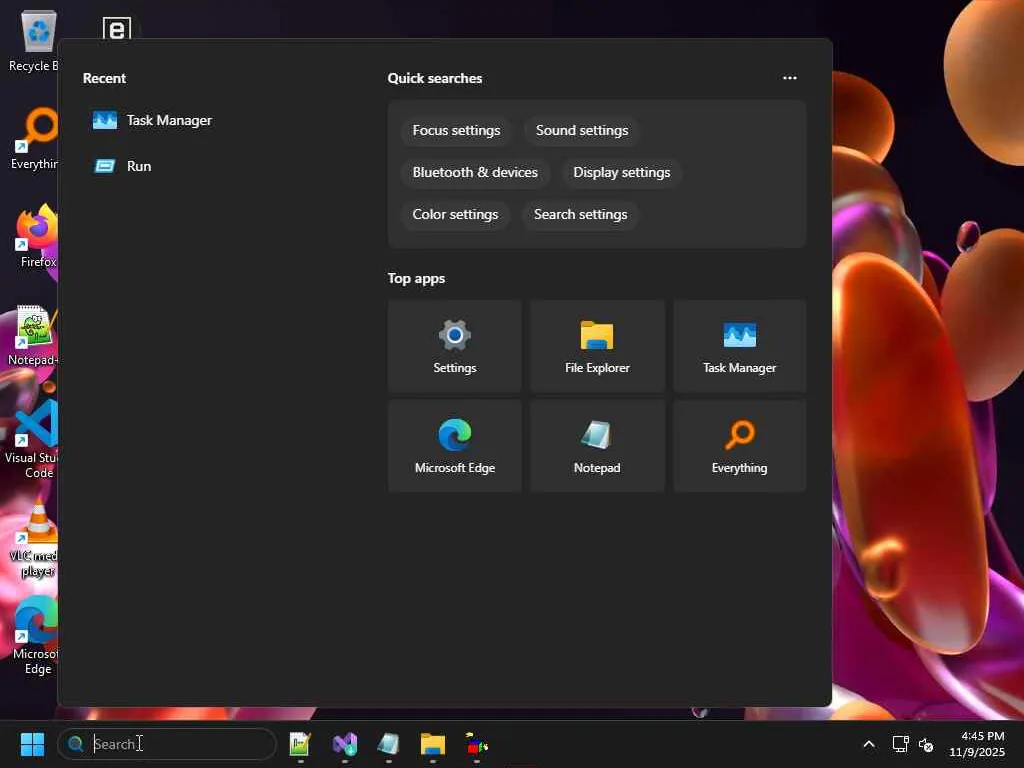The height and width of the screenshot is (768, 1024).
Task: Select the Recycle Bin desktop icon
Action: [33, 40]
